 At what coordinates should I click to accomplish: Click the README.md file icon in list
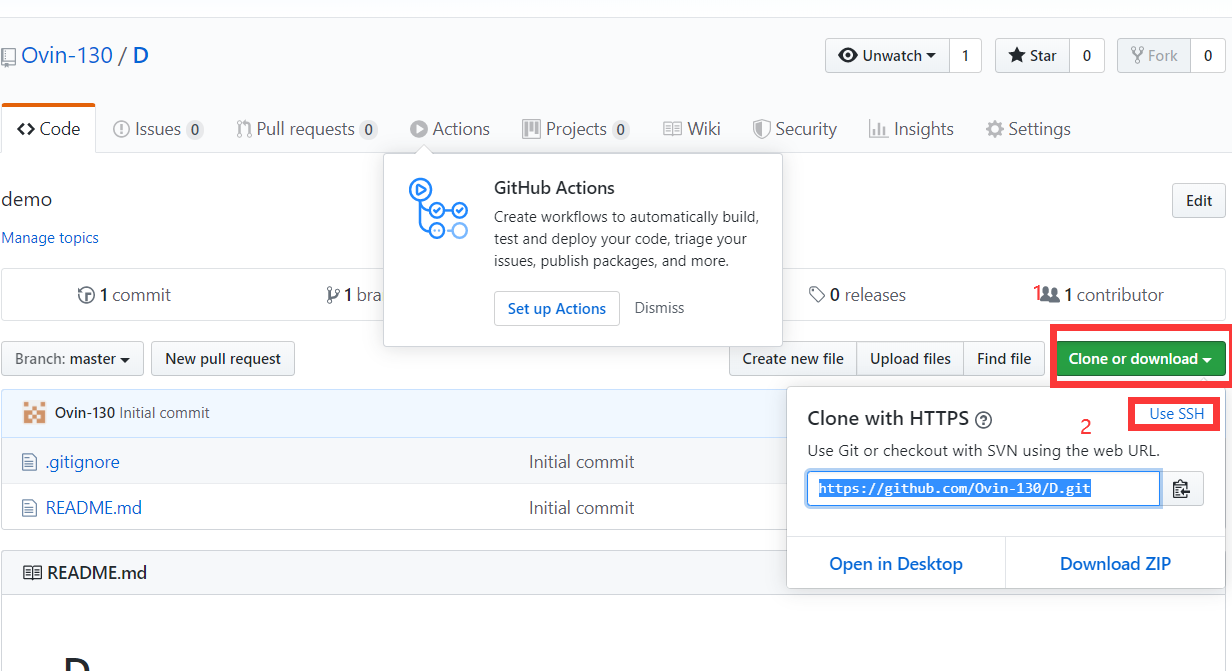point(30,508)
